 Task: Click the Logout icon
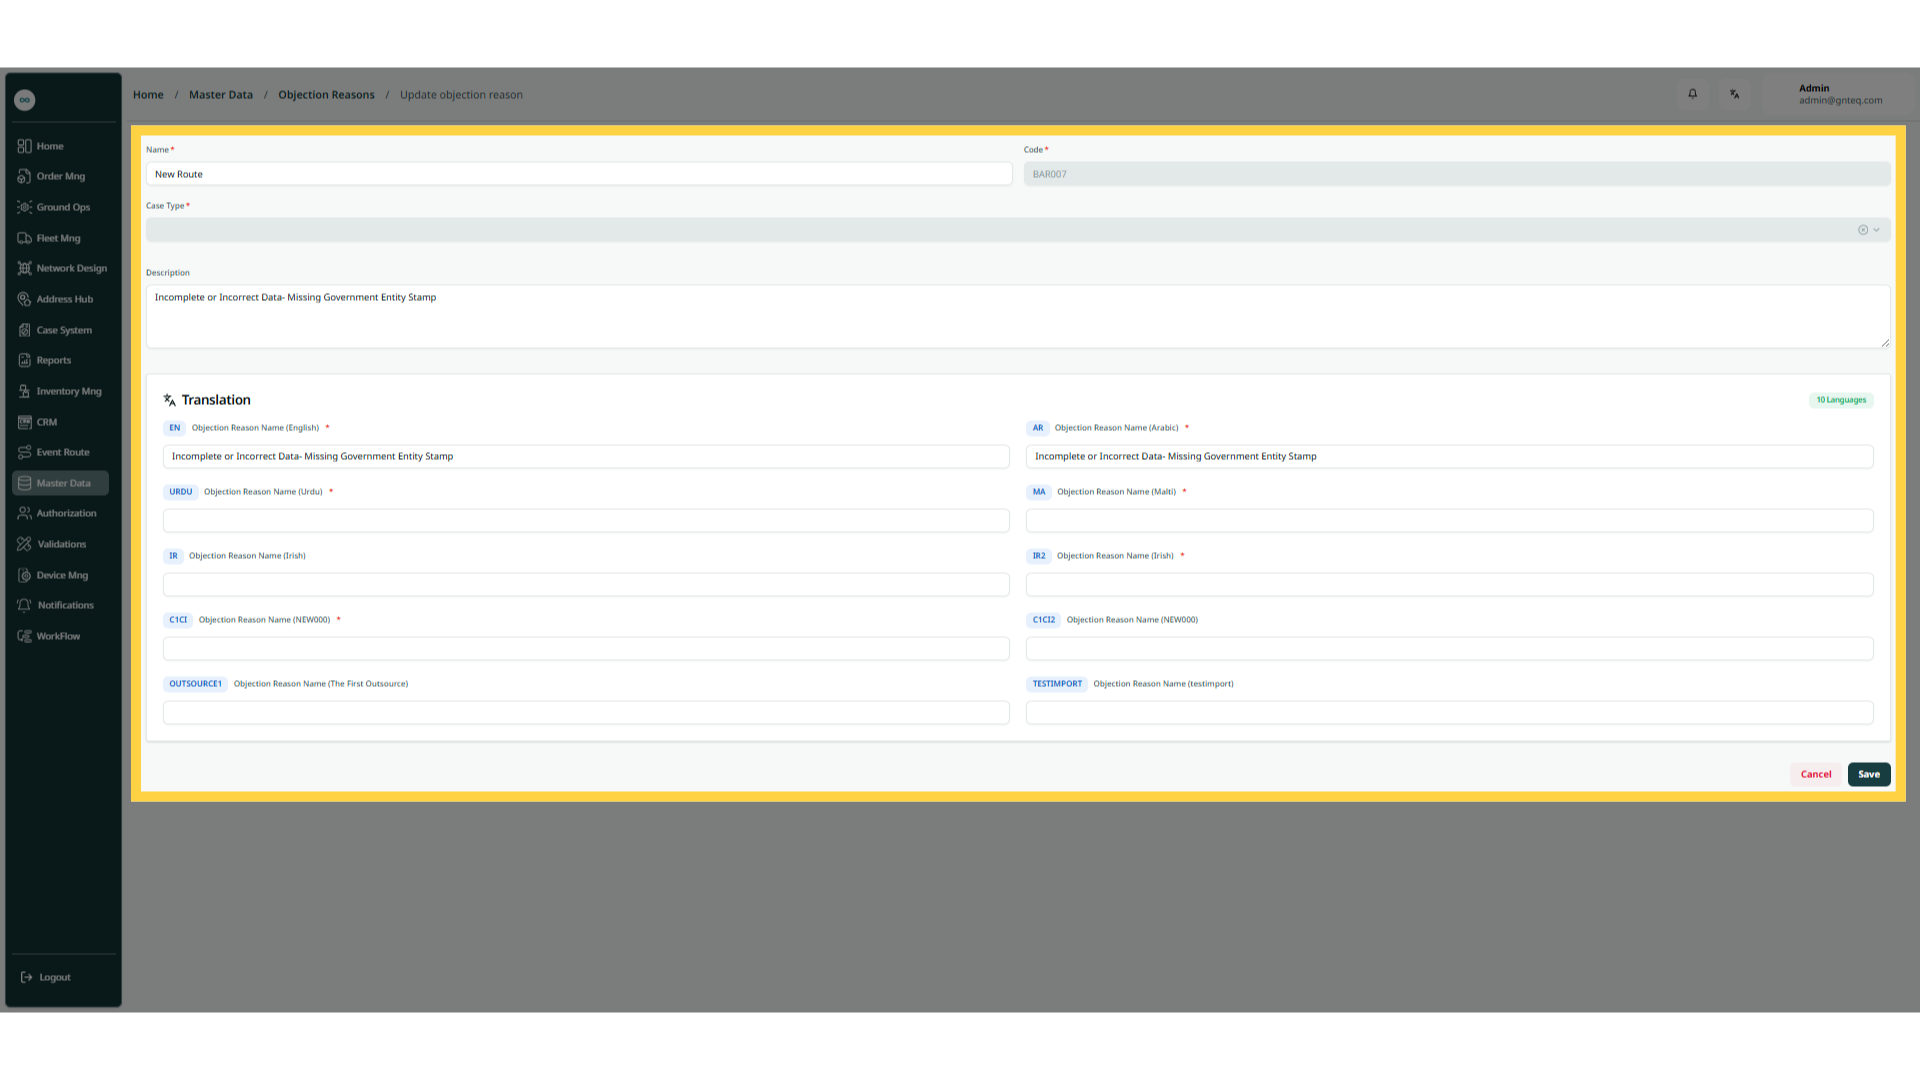pyautogui.click(x=27, y=977)
